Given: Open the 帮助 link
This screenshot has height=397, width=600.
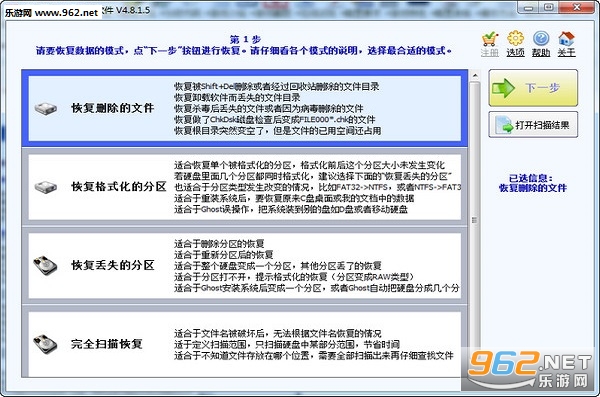Looking at the screenshot, I should 541,52.
